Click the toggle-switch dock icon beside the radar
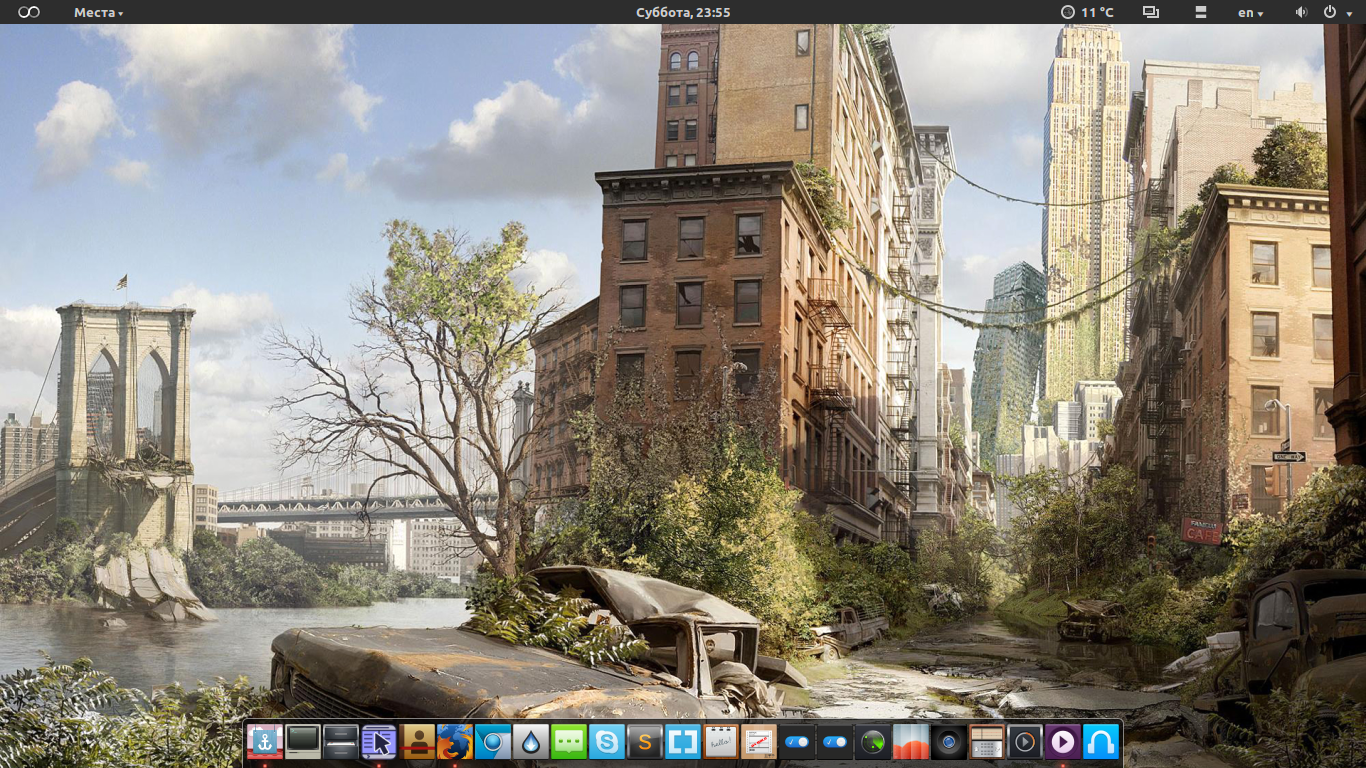 click(835, 742)
